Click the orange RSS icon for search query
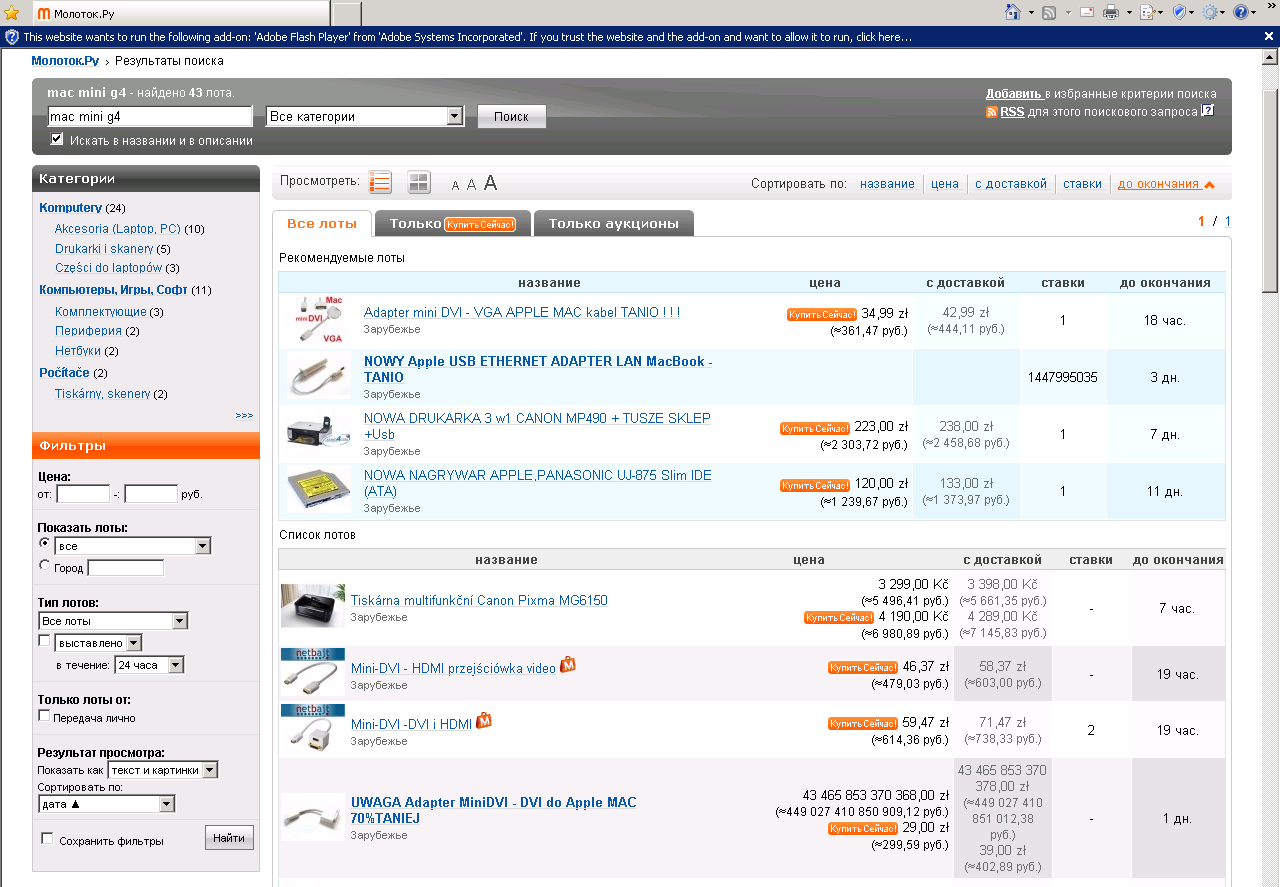This screenshot has height=887, width=1280. 992,112
